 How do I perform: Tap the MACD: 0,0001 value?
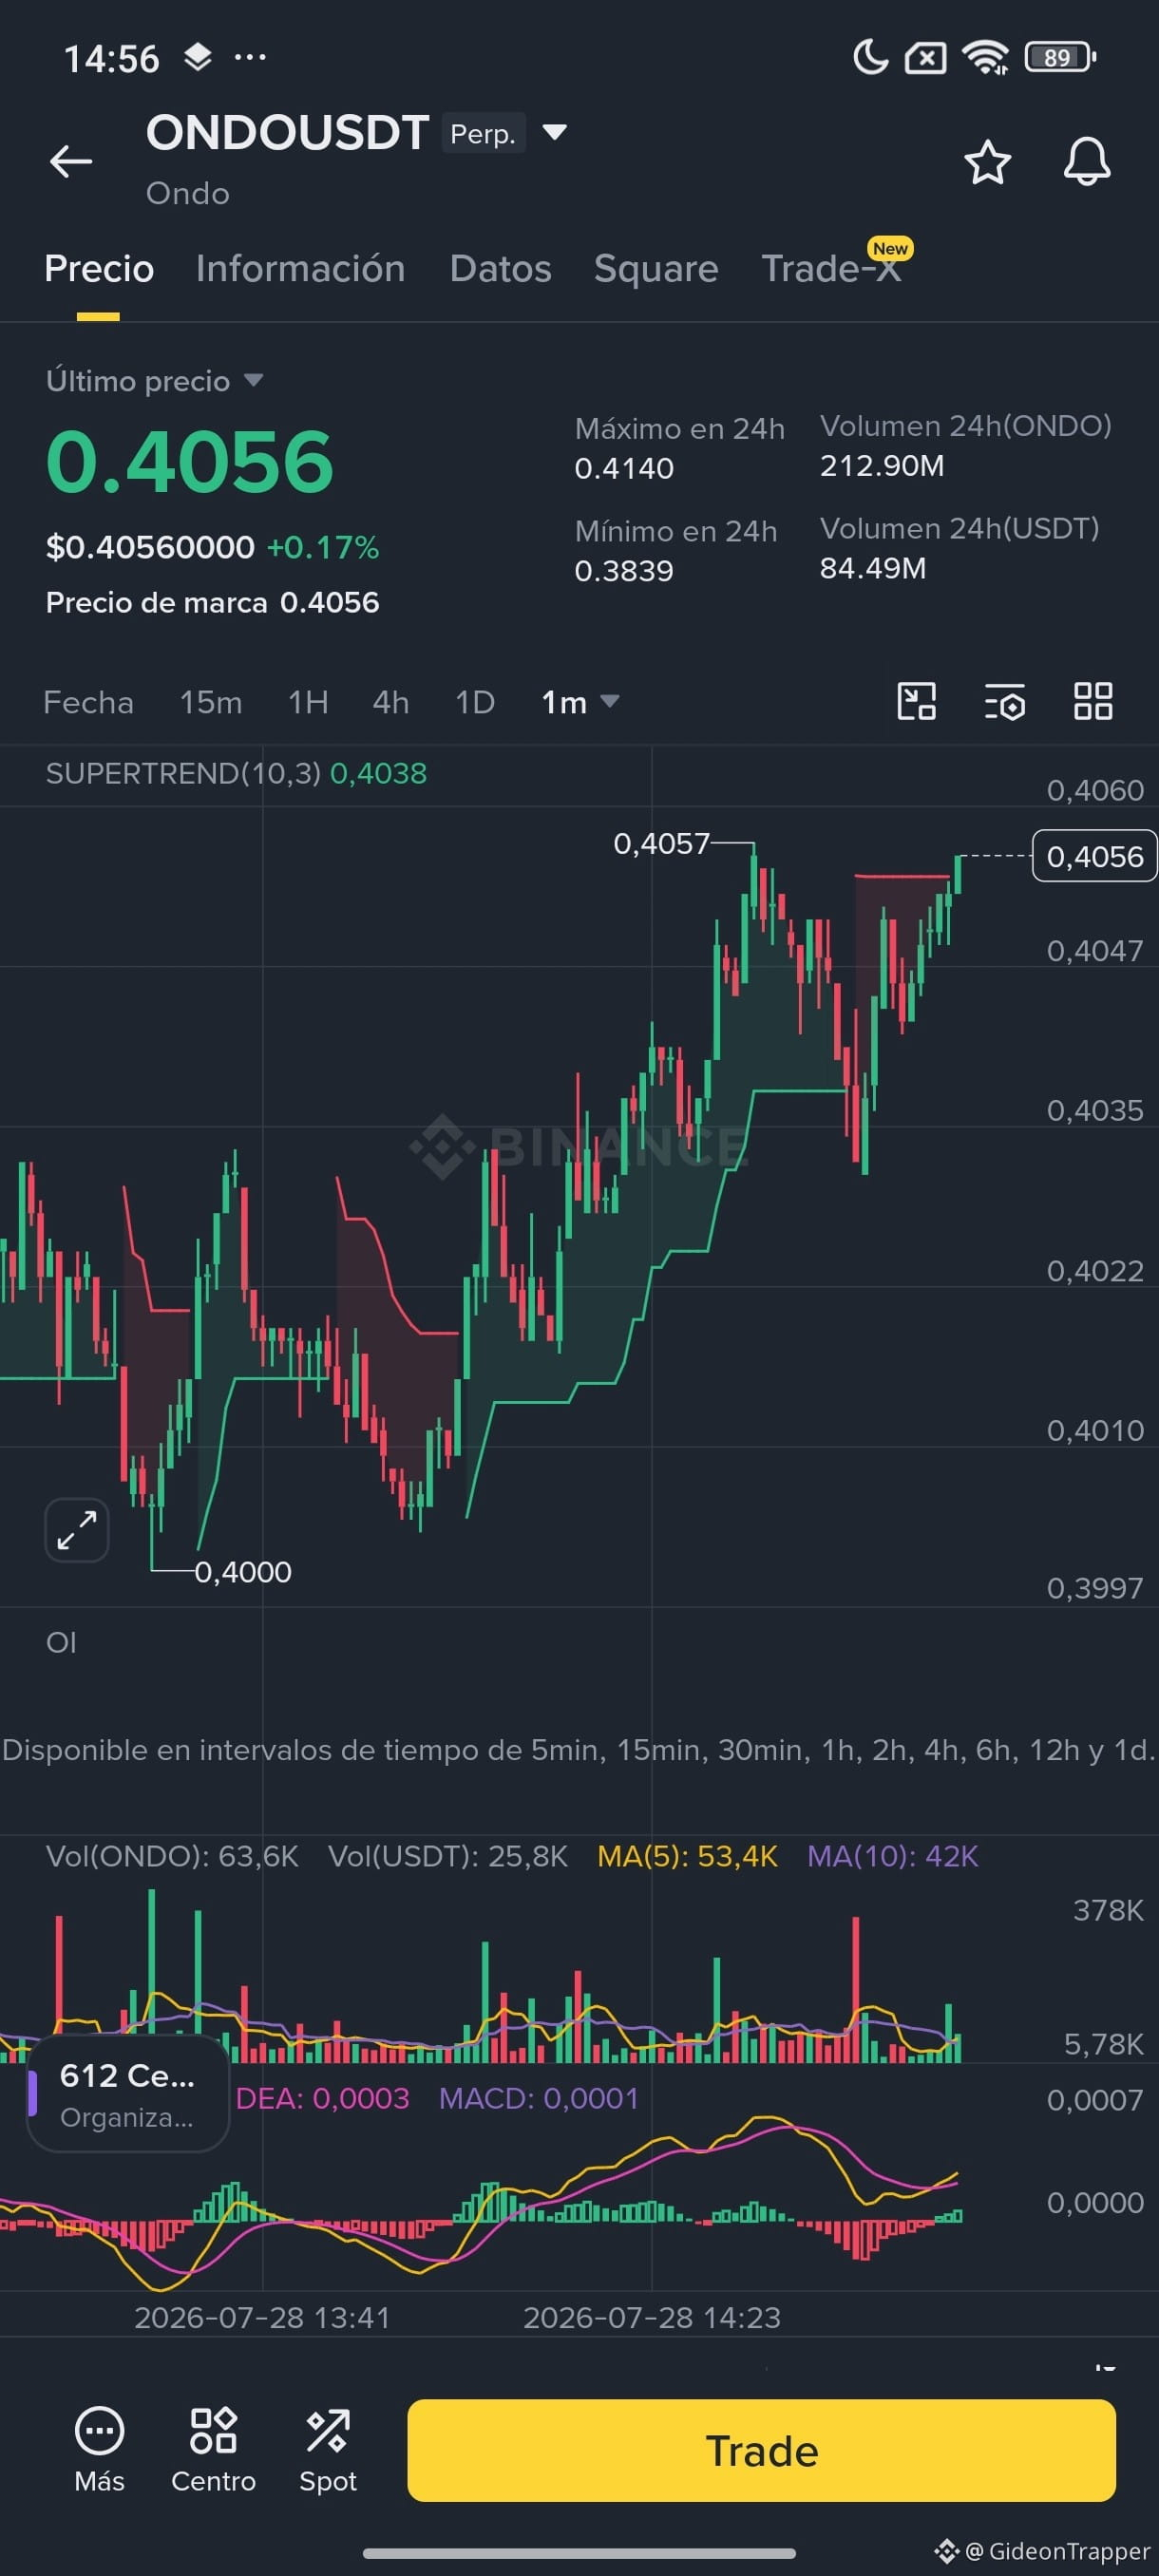point(539,2098)
